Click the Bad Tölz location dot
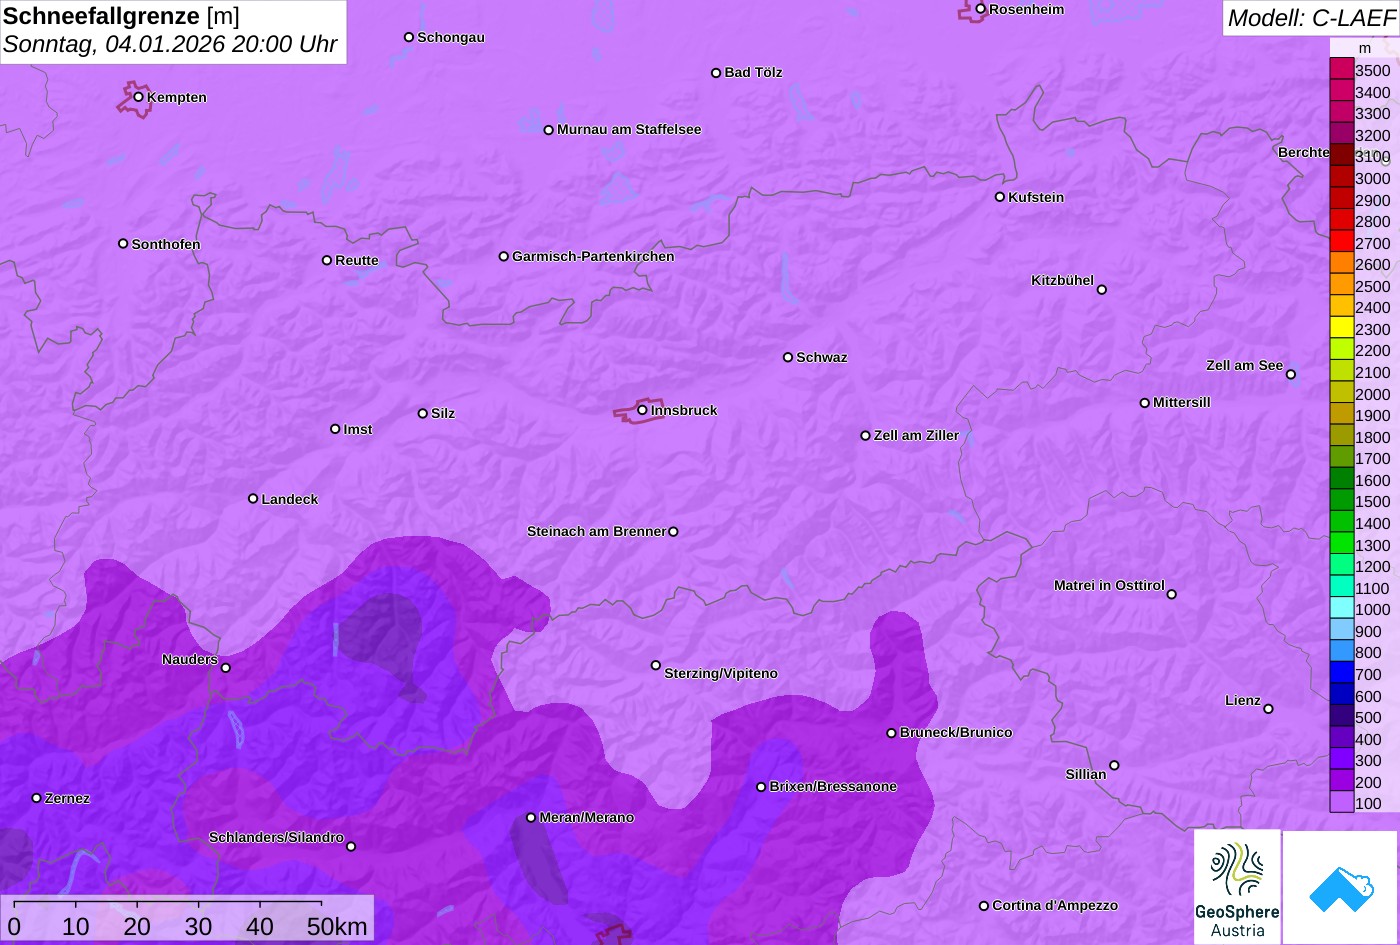The image size is (1400, 945). tap(715, 73)
